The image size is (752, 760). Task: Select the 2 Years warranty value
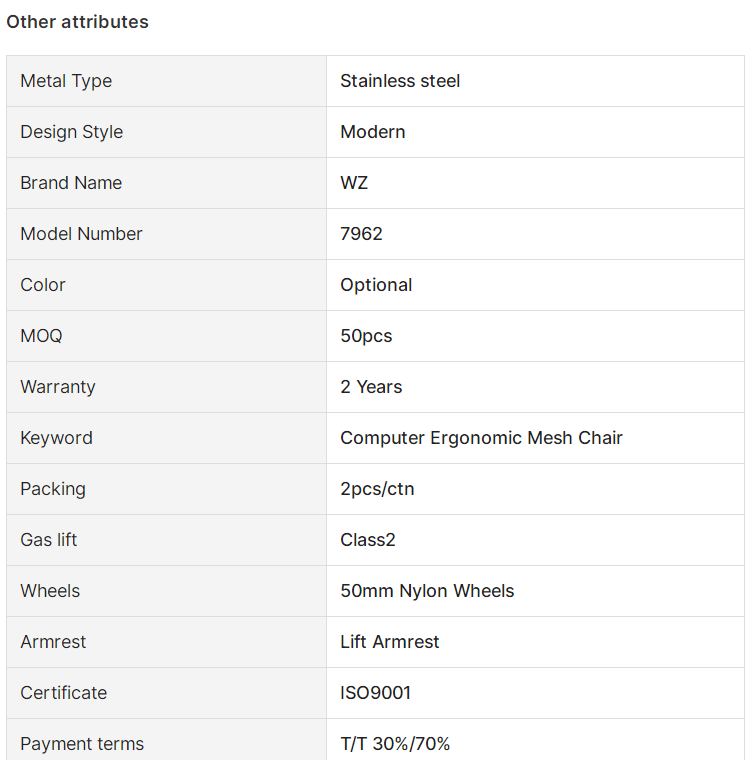pyautogui.click(x=371, y=387)
